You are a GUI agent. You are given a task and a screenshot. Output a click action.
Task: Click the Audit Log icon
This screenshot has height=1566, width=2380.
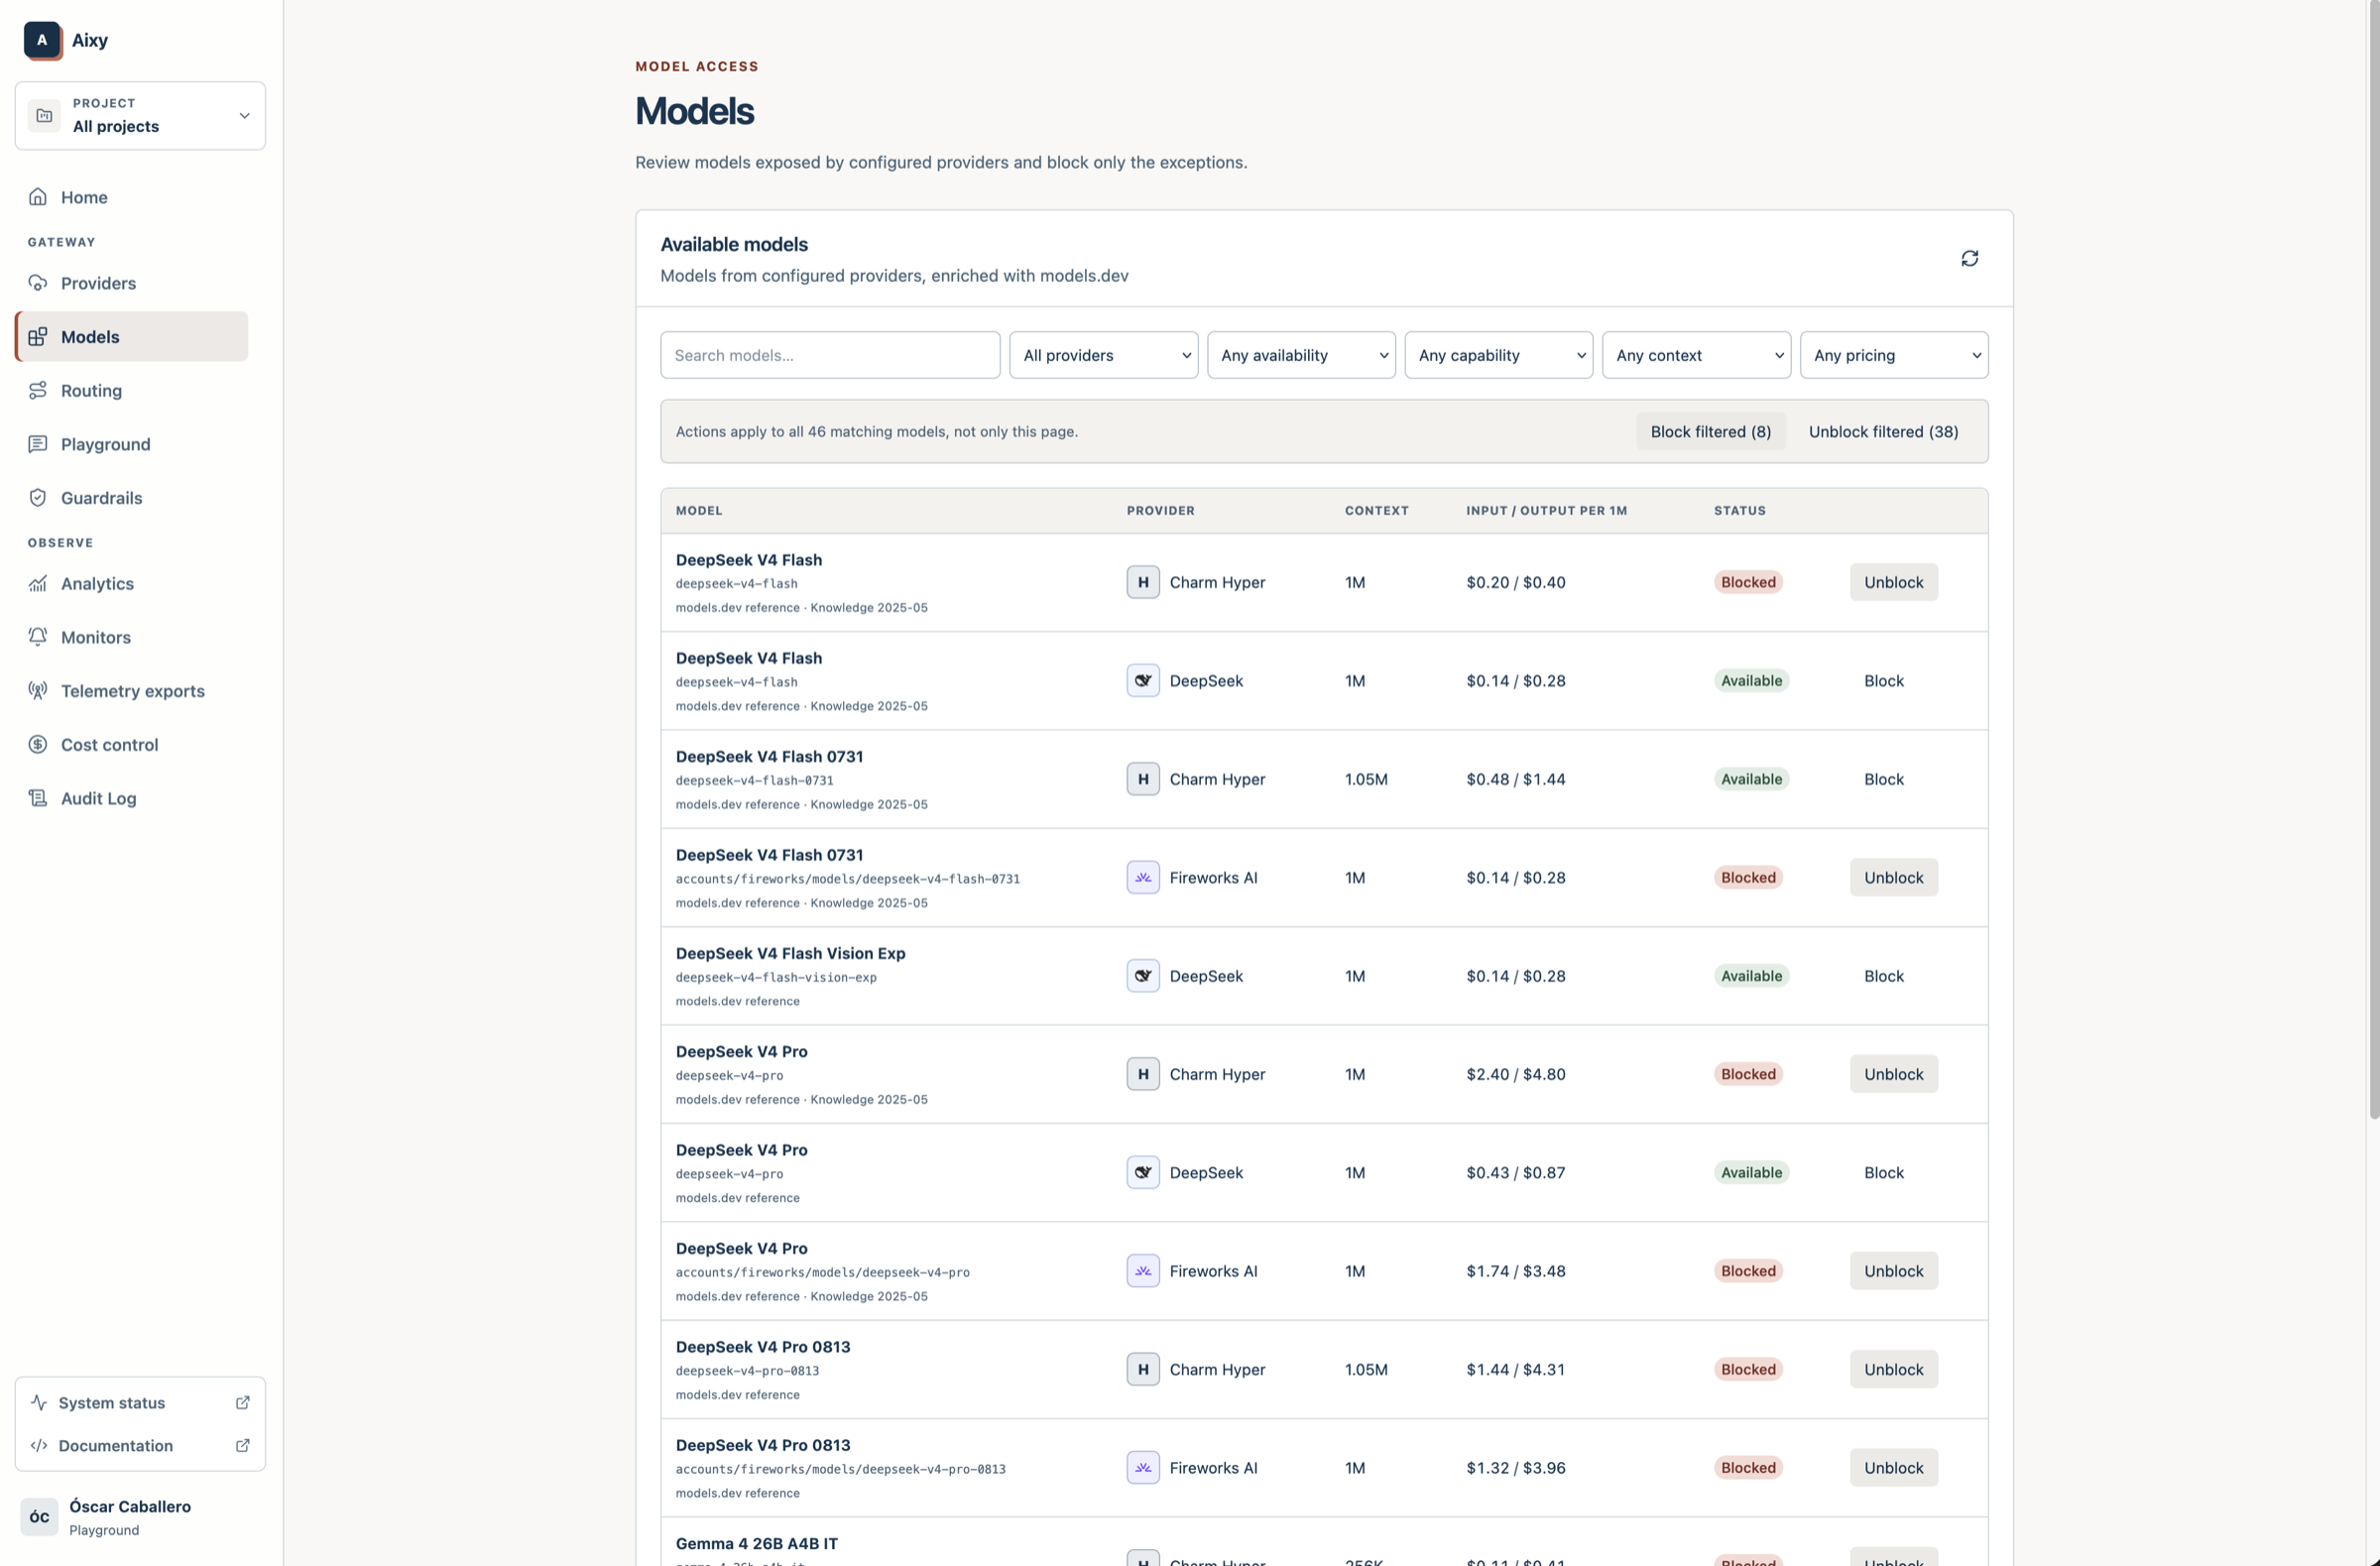pos(38,798)
